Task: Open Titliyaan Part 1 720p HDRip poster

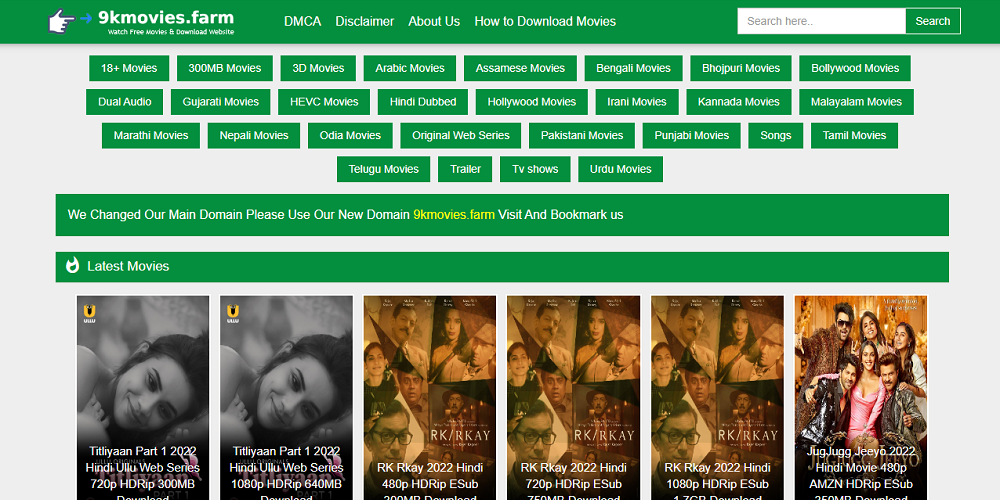Action: [143, 397]
